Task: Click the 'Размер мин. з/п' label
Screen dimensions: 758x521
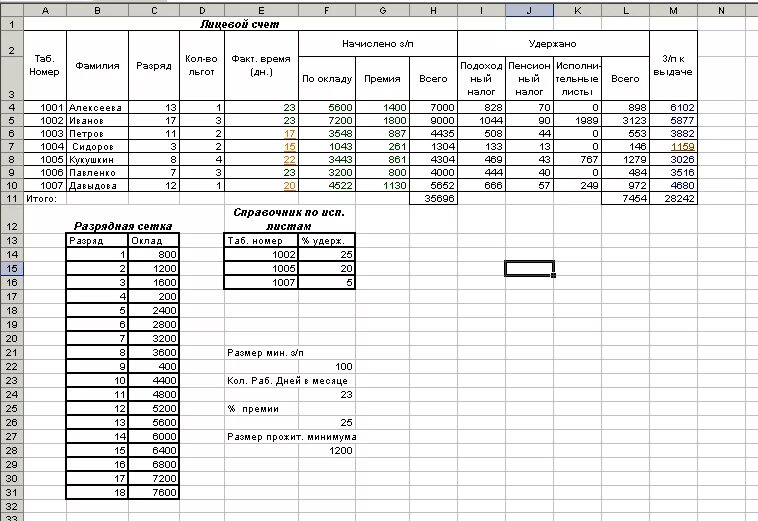Action: click(x=265, y=353)
